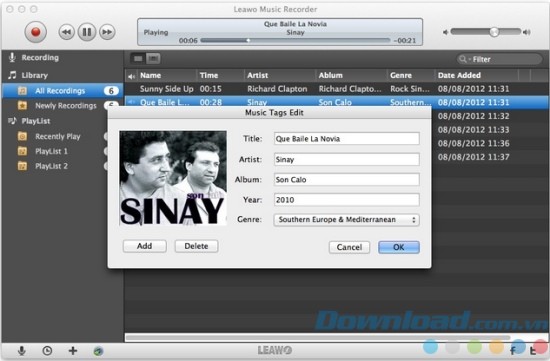
Task: Skip to the next track with fast-forward
Action: point(107,32)
